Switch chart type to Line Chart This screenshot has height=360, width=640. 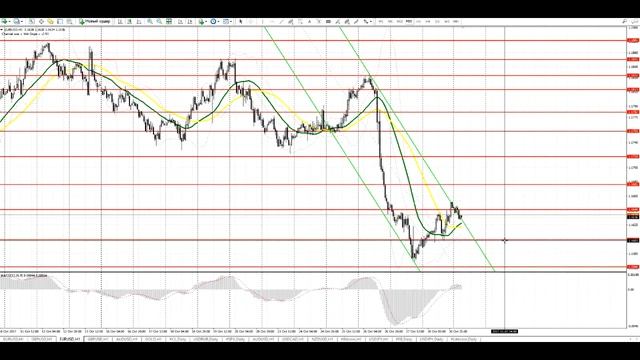(139, 21)
